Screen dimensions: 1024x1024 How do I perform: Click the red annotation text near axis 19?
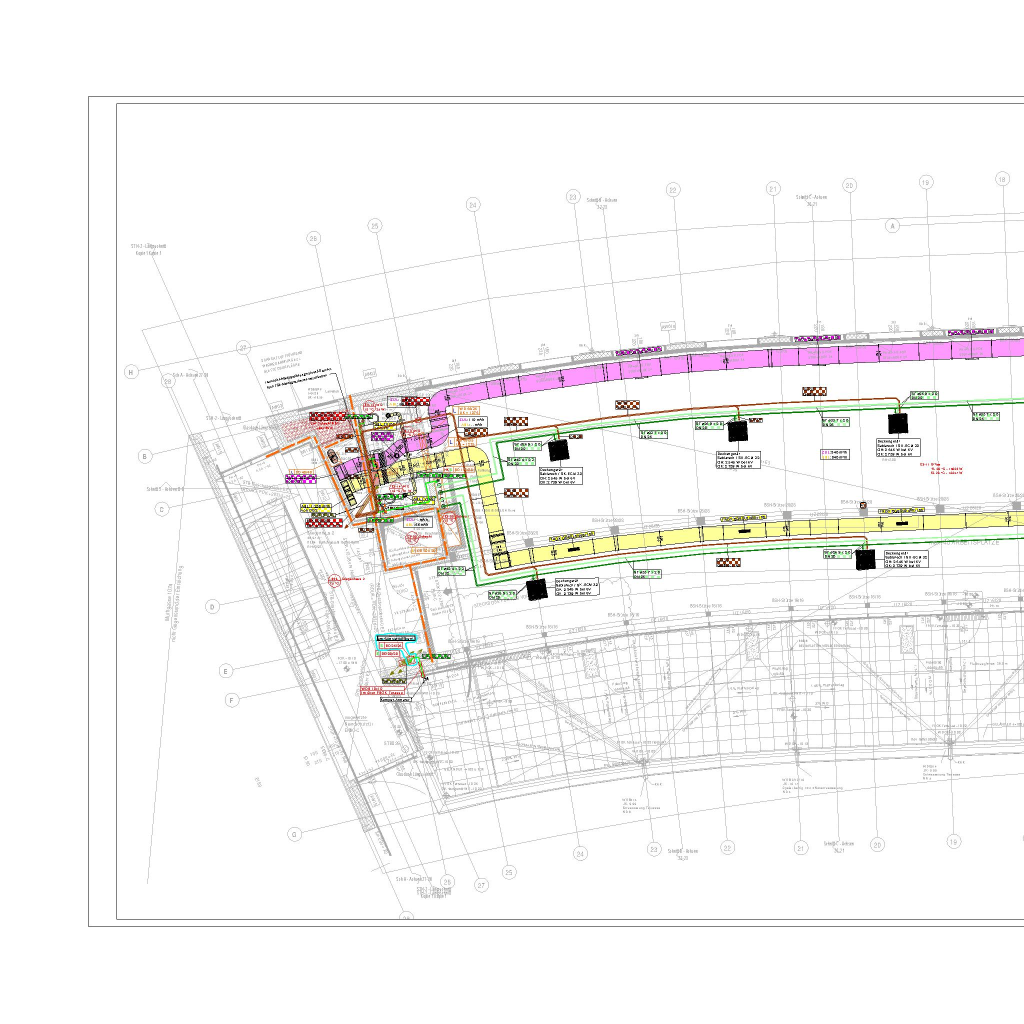click(945, 468)
